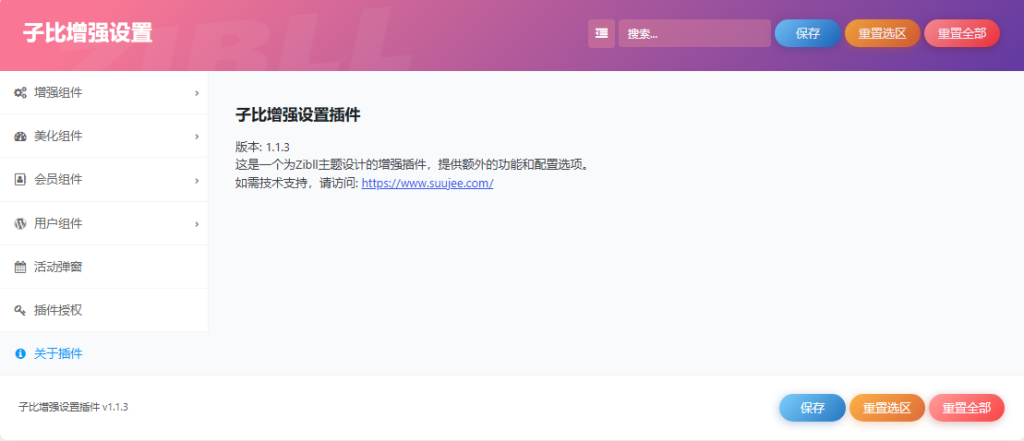Image resolution: width=1024 pixels, height=441 pixels.
Task: Open the 美化组件 menu section
Action: pyautogui.click(x=104, y=136)
